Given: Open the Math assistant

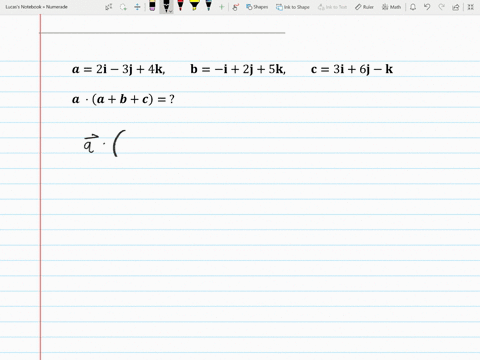Looking at the screenshot, I should coord(391,7).
